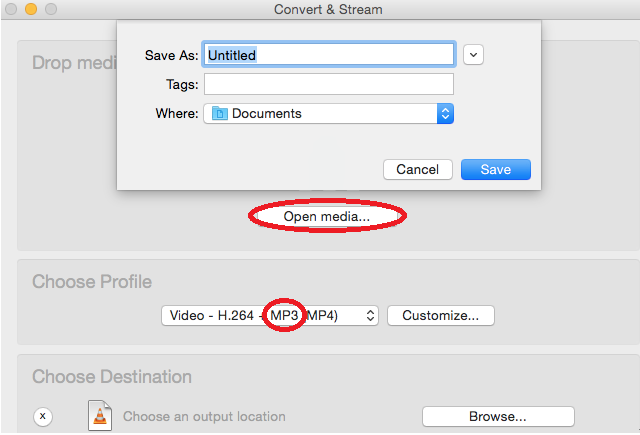Open the Where location dropdown showing Documents
The width and height of the screenshot is (640, 435).
pyautogui.click(x=329, y=113)
